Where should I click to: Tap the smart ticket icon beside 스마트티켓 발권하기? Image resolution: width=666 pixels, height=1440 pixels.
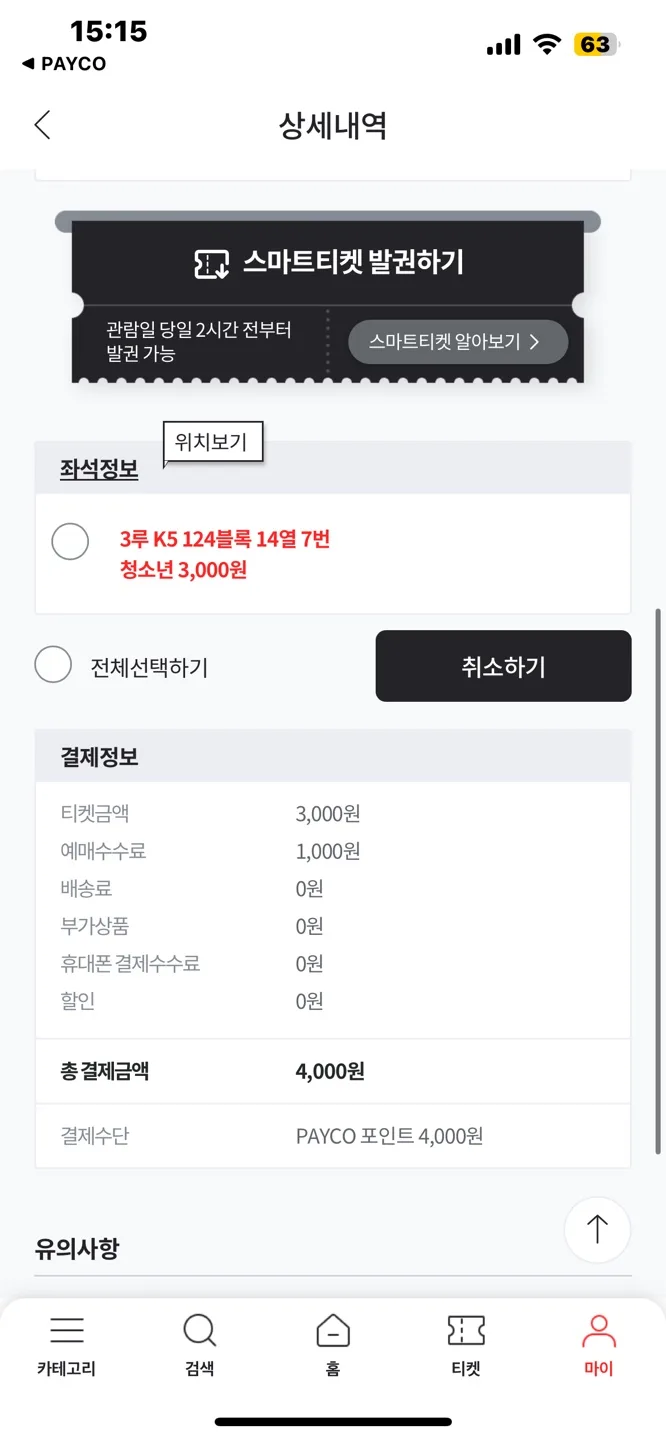click(x=212, y=264)
